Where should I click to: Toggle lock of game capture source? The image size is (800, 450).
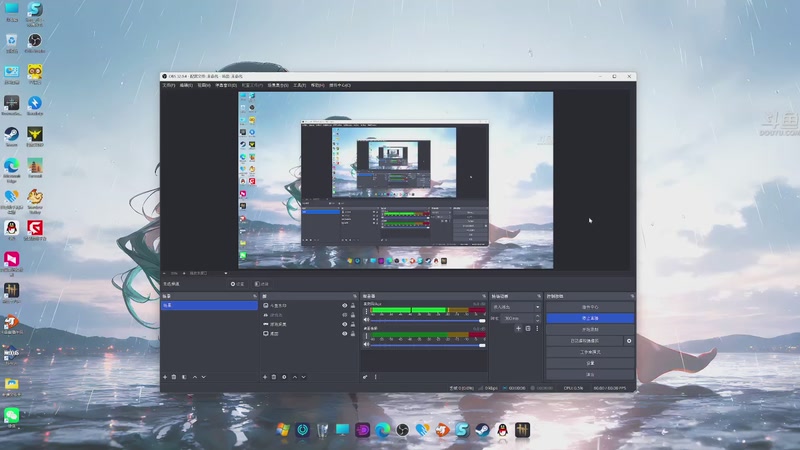[353, 315]
